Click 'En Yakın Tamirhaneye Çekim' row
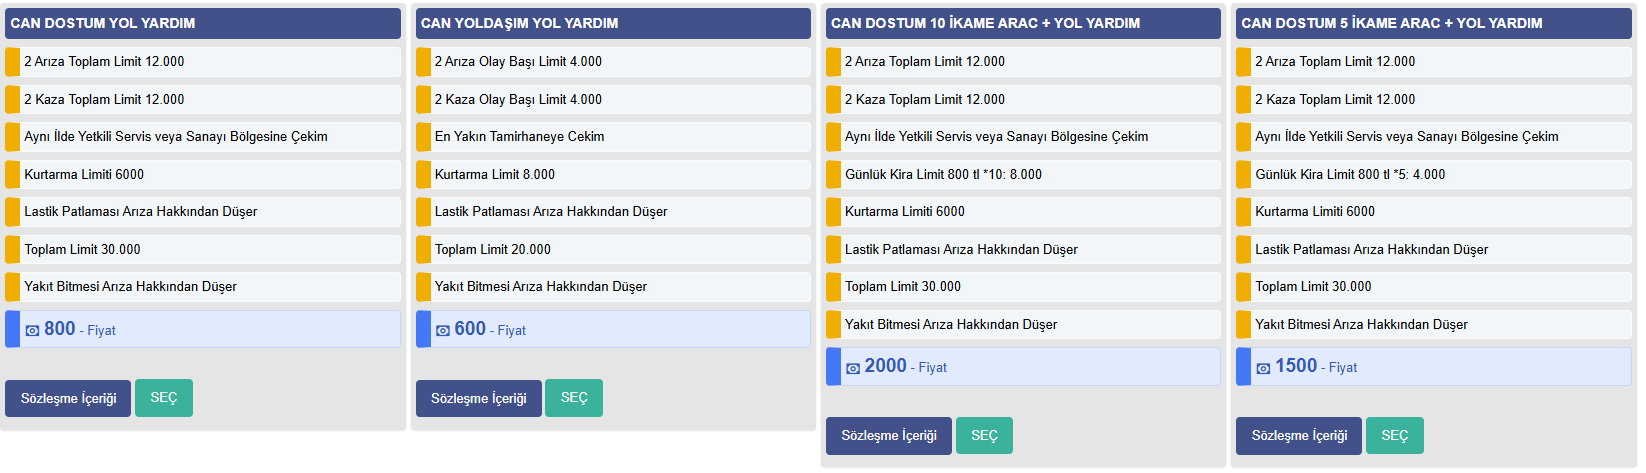 point(613,137)
